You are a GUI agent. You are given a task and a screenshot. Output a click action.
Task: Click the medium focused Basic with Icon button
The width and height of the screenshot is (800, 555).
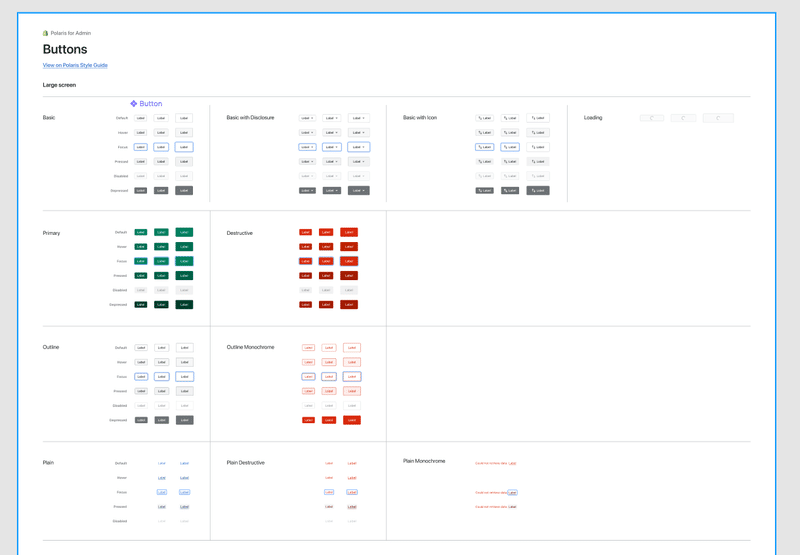pyautogui.click(x=510, y=147)
